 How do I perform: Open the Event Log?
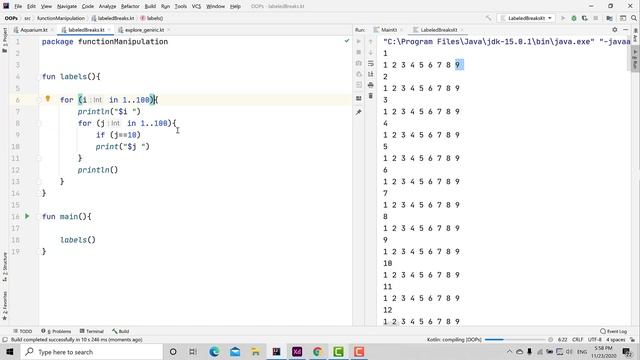coord(613,331)
